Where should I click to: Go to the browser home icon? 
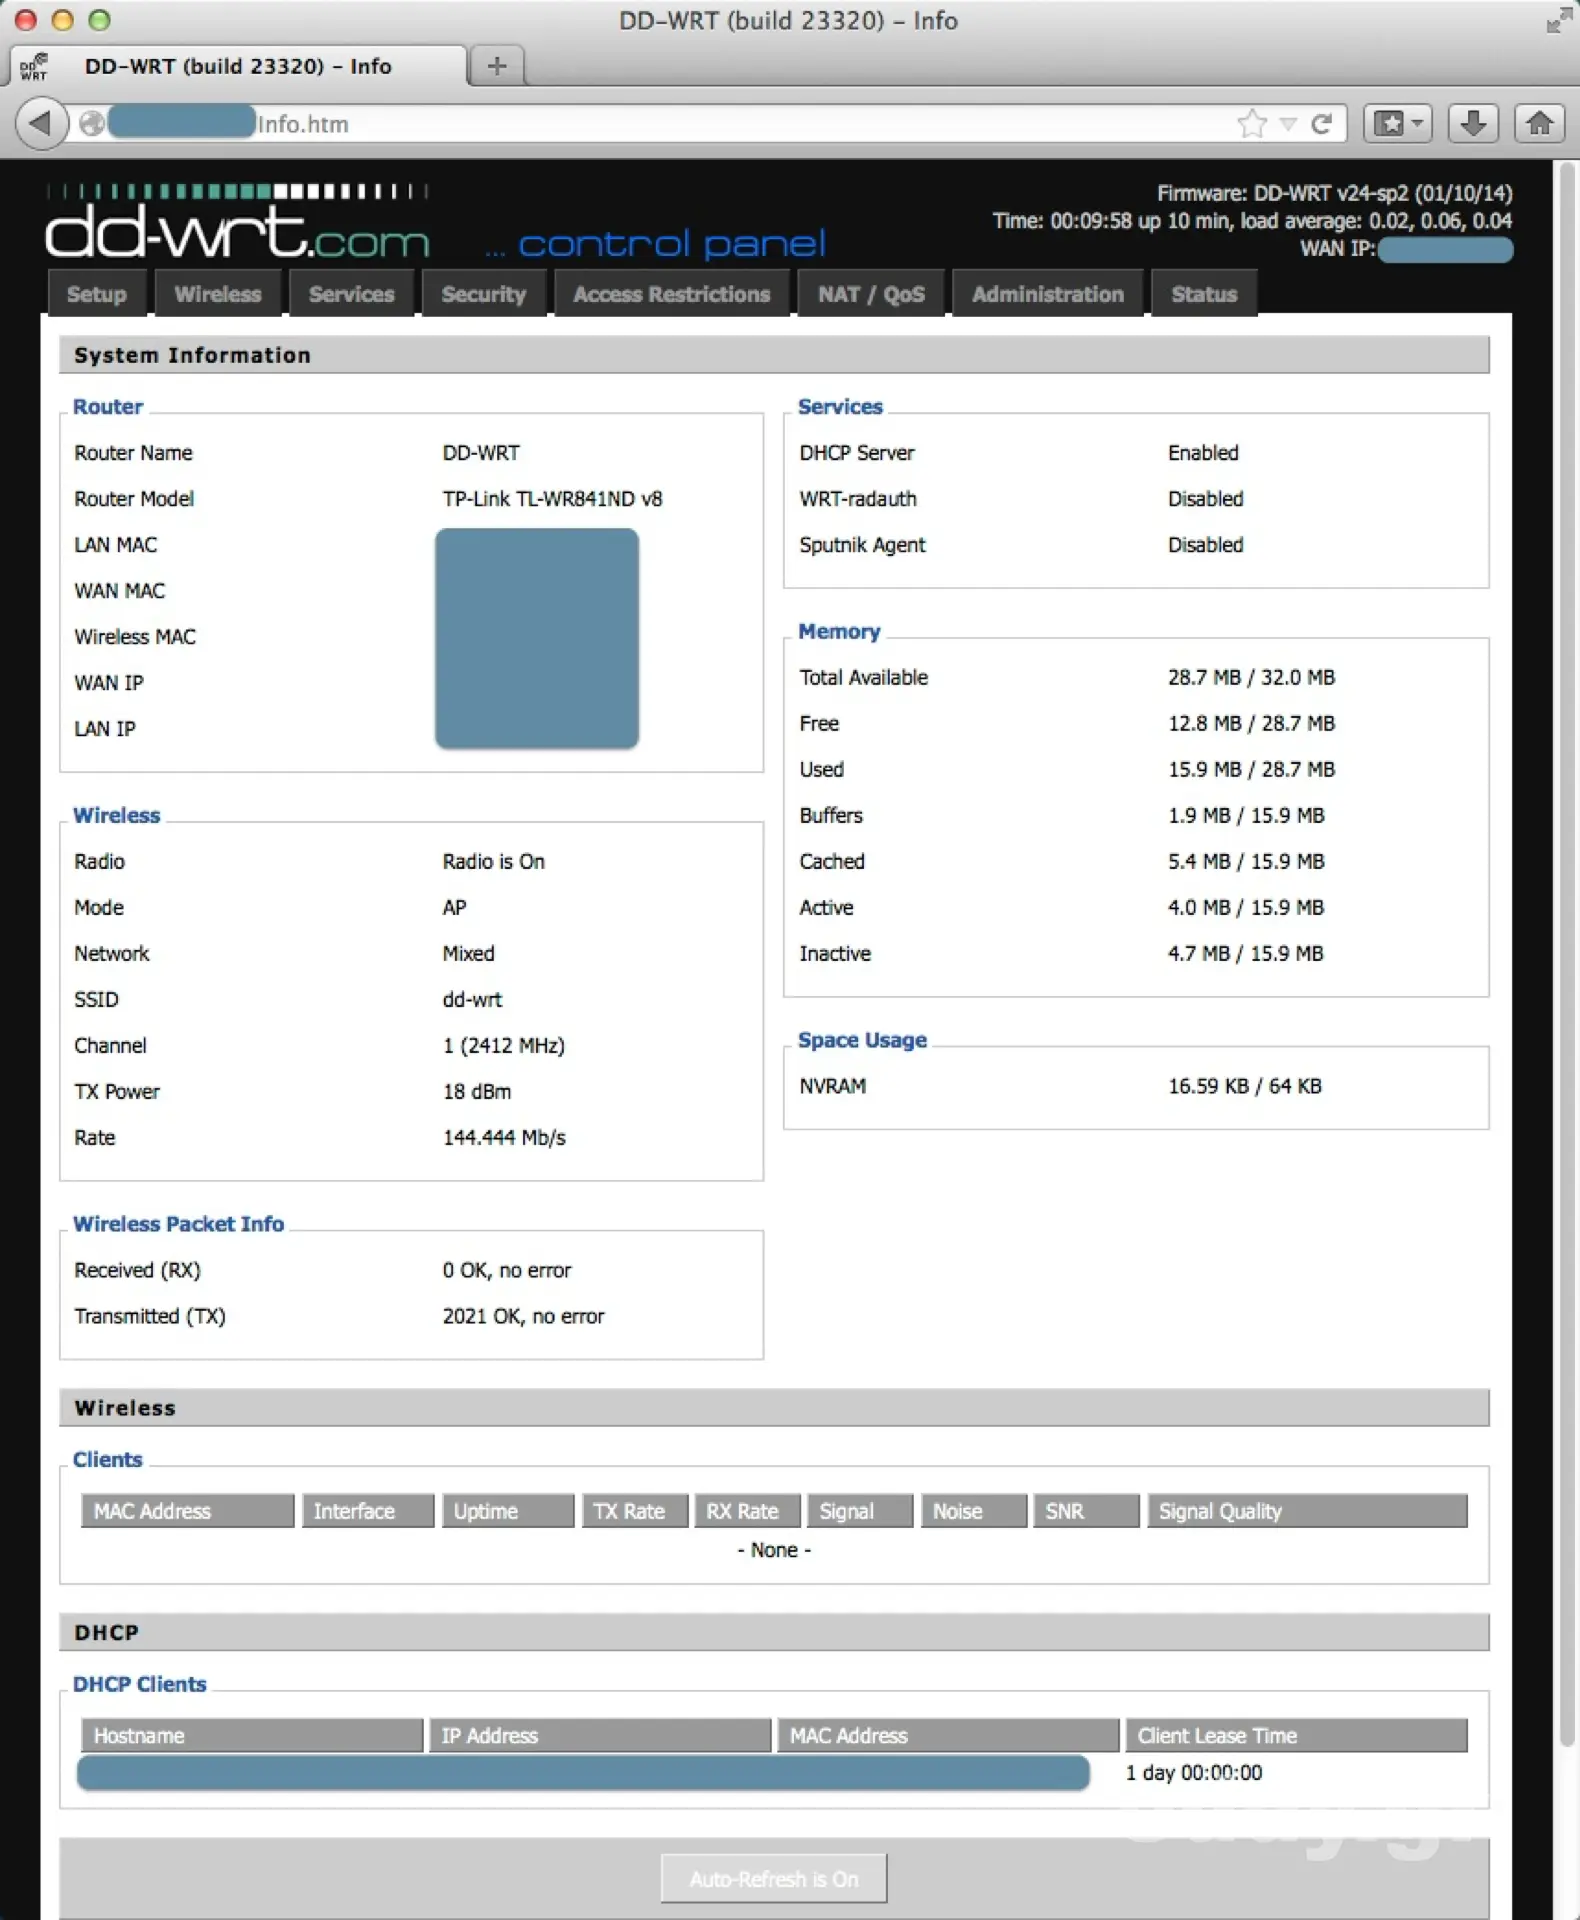pos(1539,124)
